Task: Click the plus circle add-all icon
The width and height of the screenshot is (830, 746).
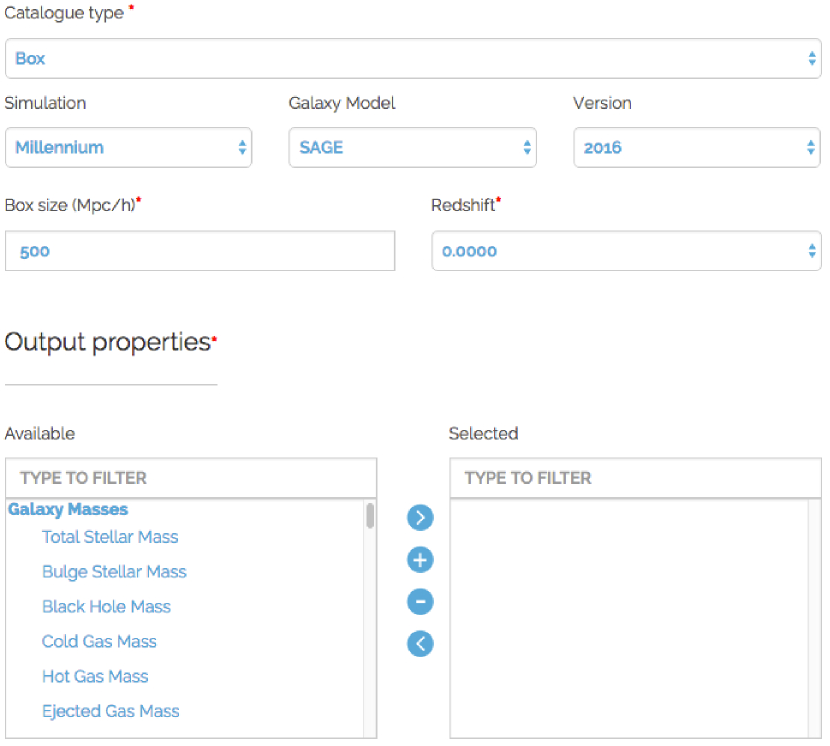Action: tap(420, 560)
